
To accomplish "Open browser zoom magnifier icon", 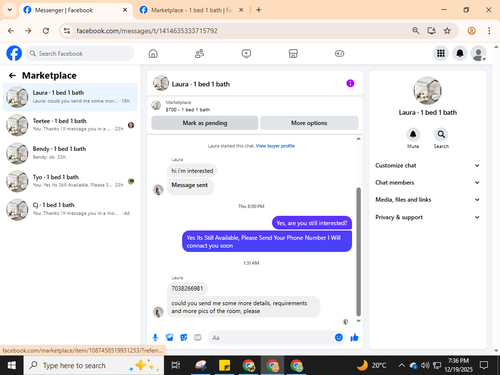I will (x=415, y=31).
